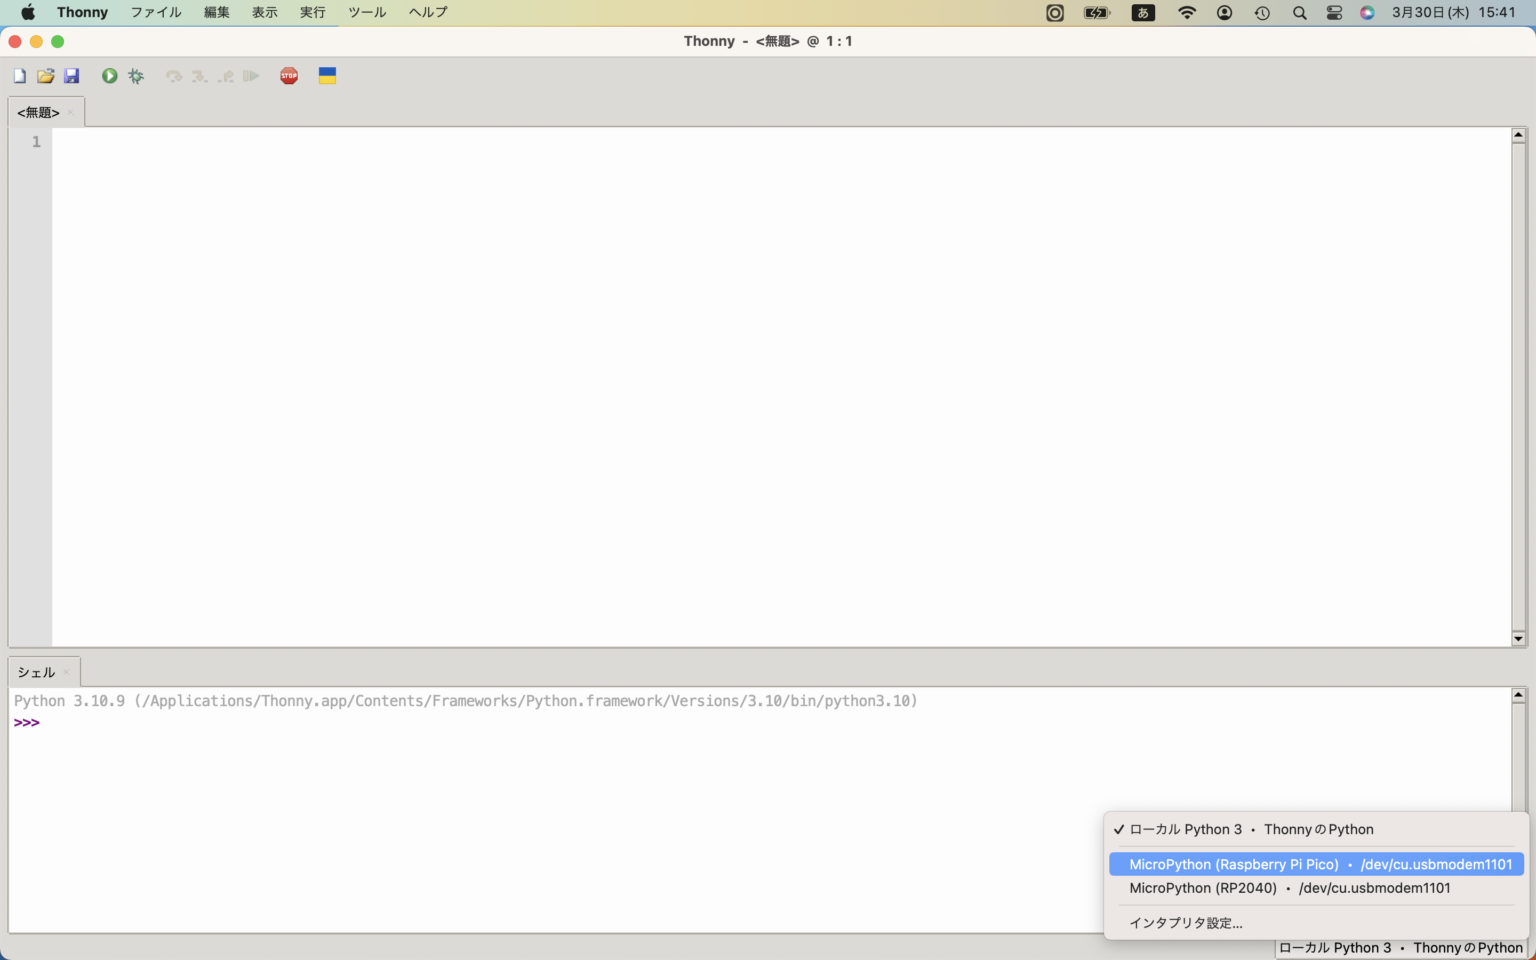Select the <無題> editor tab
The width and height of the screenshot is (1536, 960).
click(39, 112)
